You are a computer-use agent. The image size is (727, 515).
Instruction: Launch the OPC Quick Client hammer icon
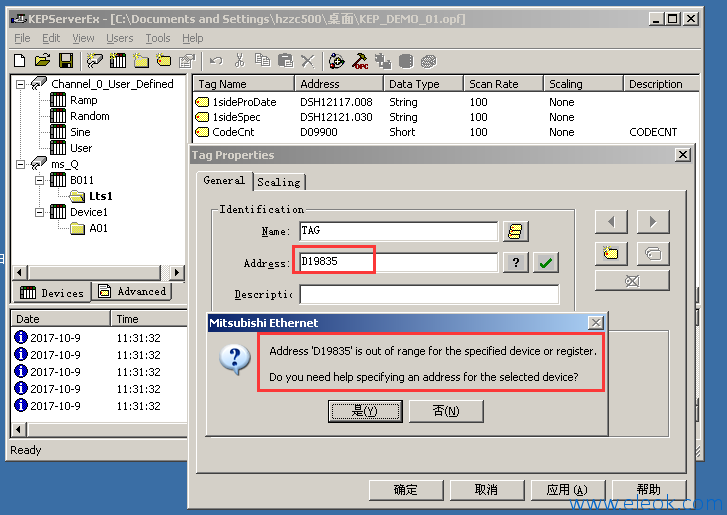360,61
